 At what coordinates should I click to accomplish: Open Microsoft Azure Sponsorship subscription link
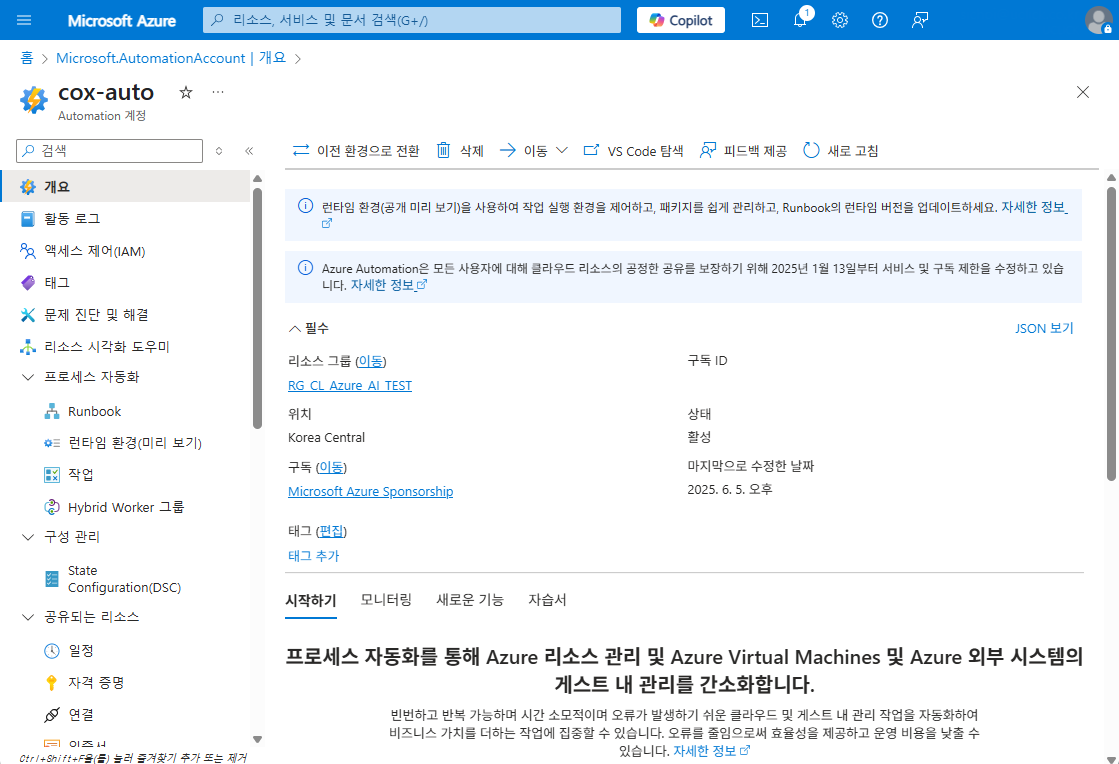pos(370,491)
